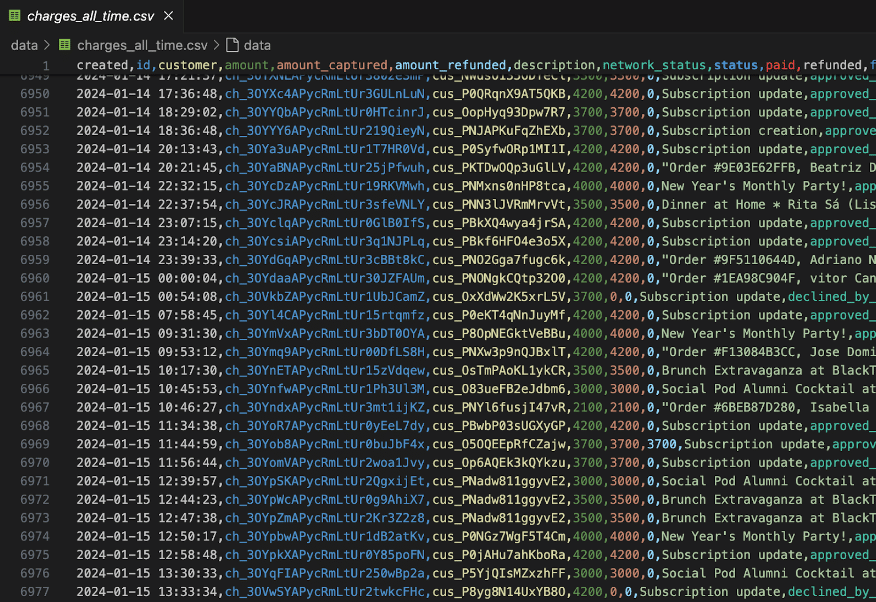Click charge id ch_3OYpWcAPycRmLtUr0g9AhiX7

click(x=325, y=499)
